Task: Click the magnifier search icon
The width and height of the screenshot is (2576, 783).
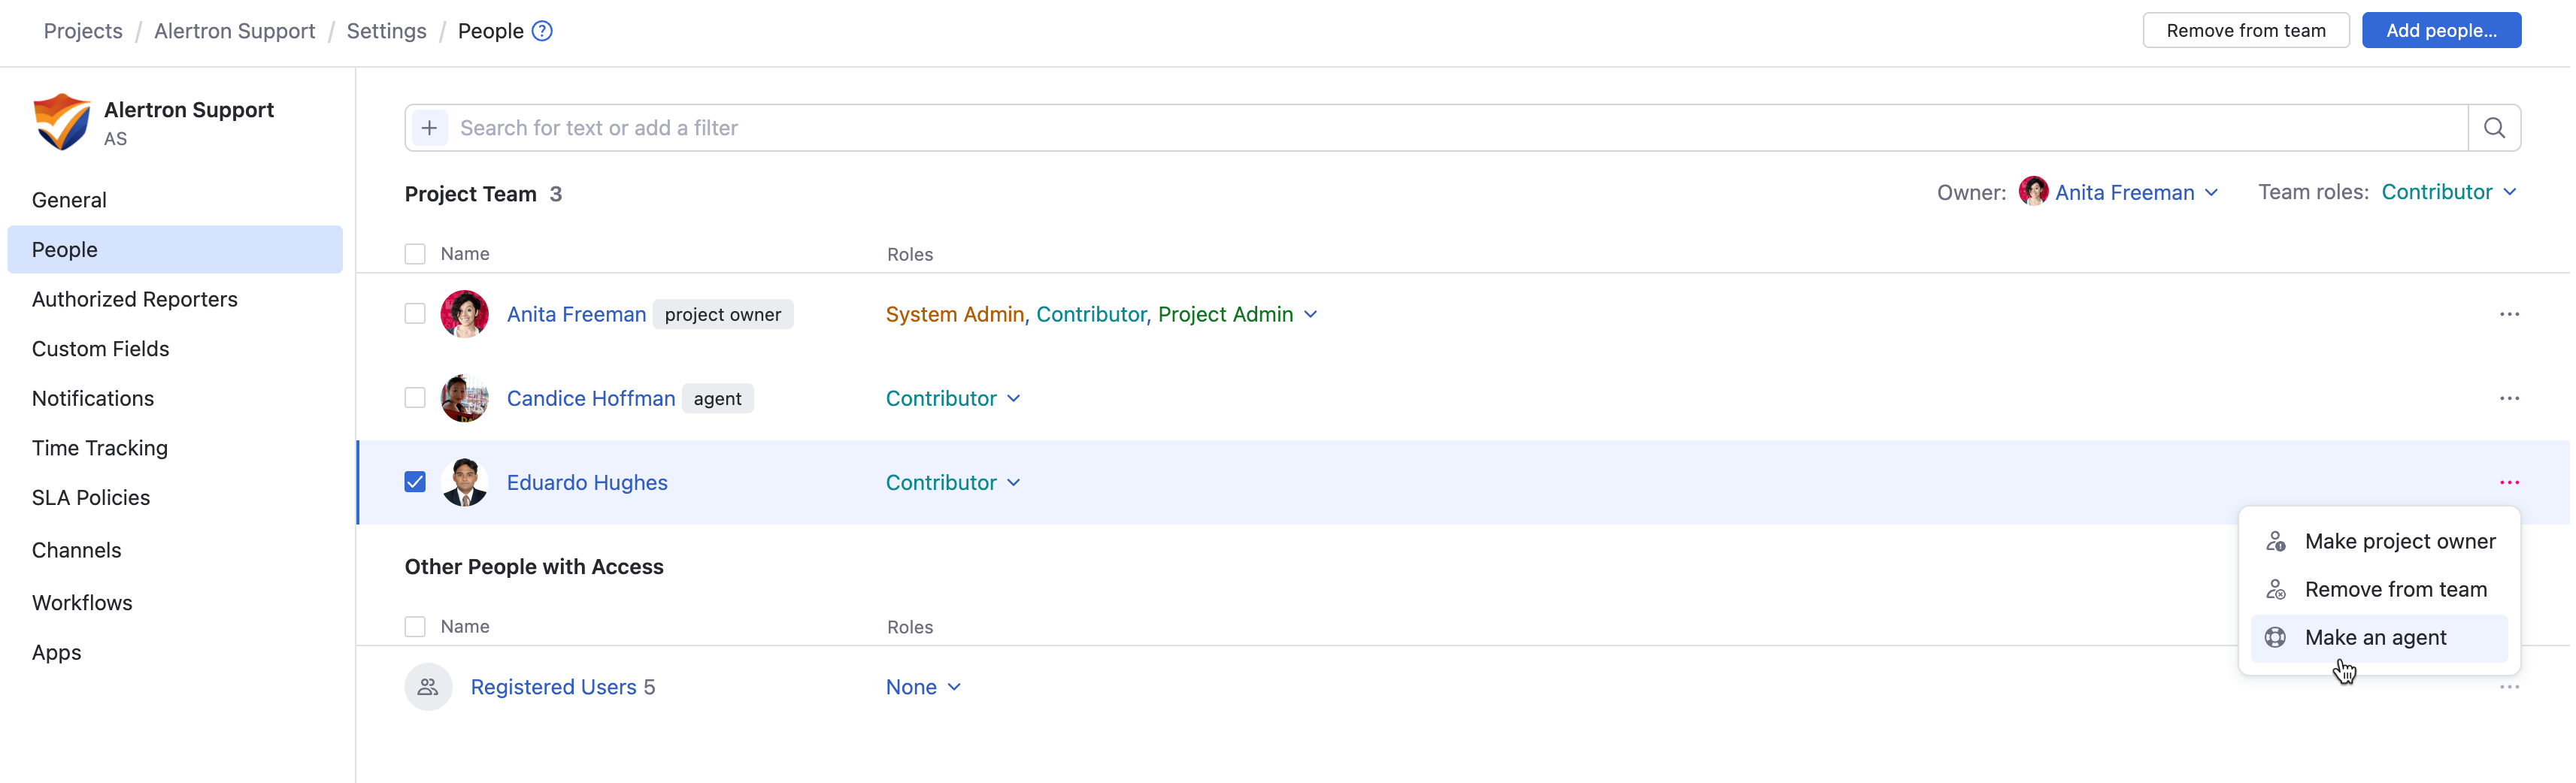Action: [2493, 128]
